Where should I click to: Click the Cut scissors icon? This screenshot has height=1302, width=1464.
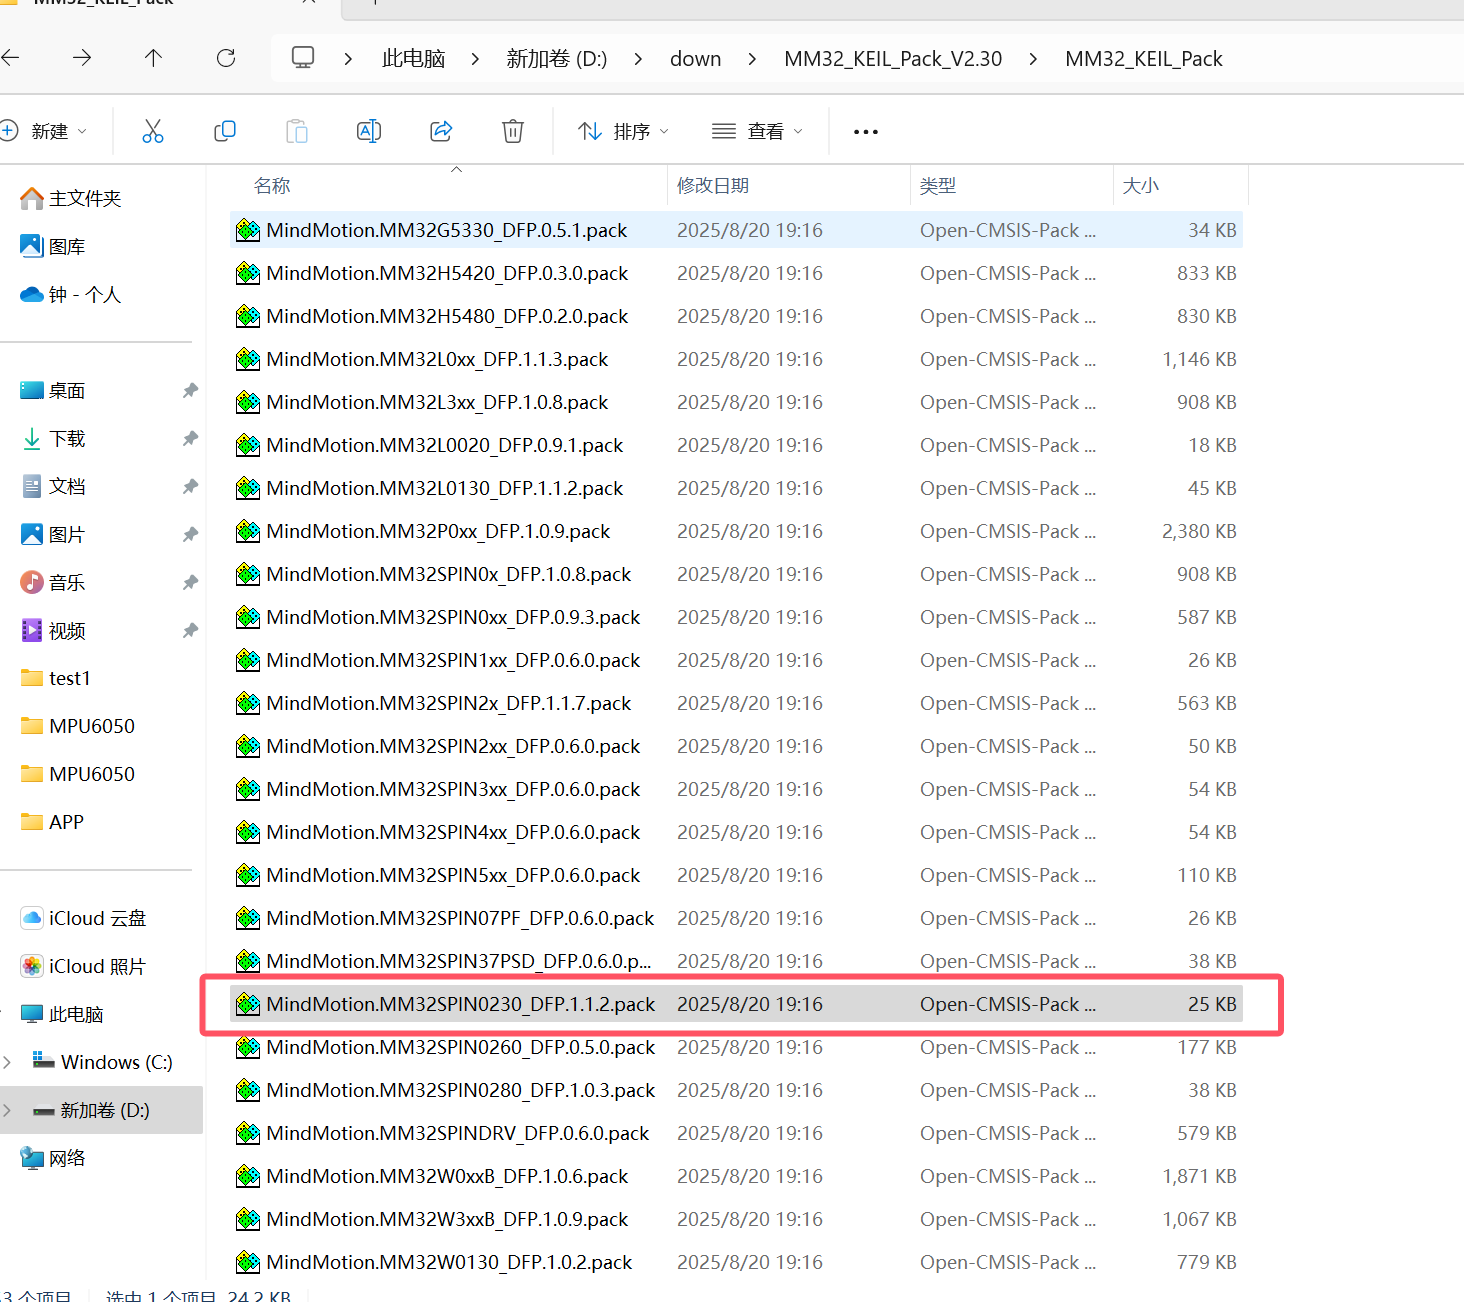pos(153,131)
